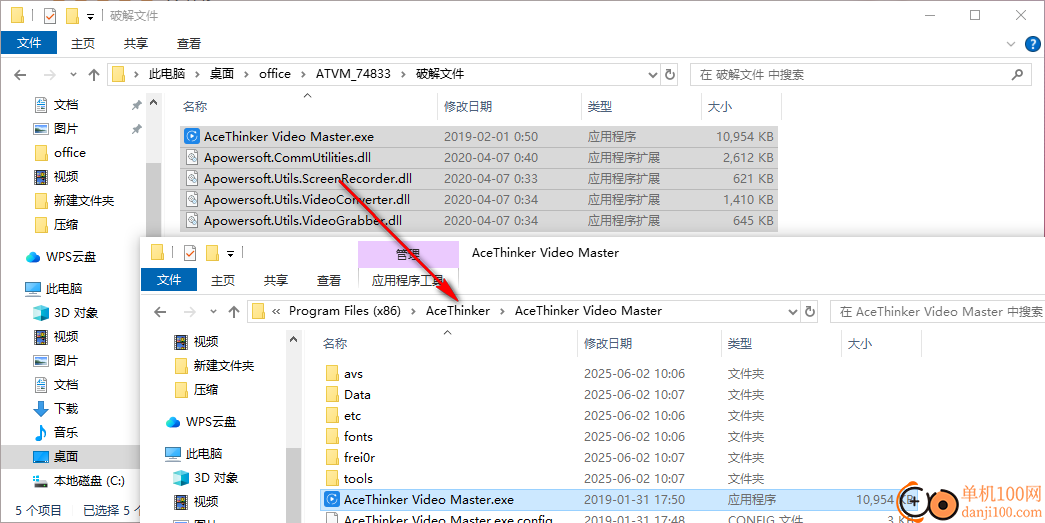This screenshot has width=1045, height=523.
Task: Open the frei0r folder
Action: click(360, 458)
